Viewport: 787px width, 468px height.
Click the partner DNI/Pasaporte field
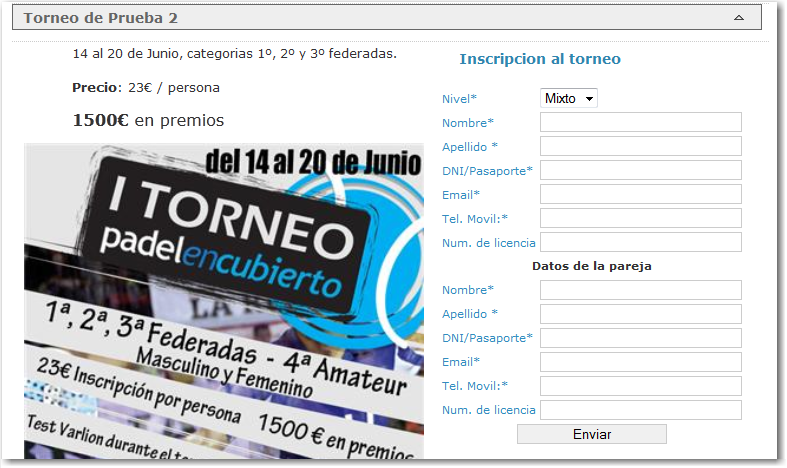point(640,338)
